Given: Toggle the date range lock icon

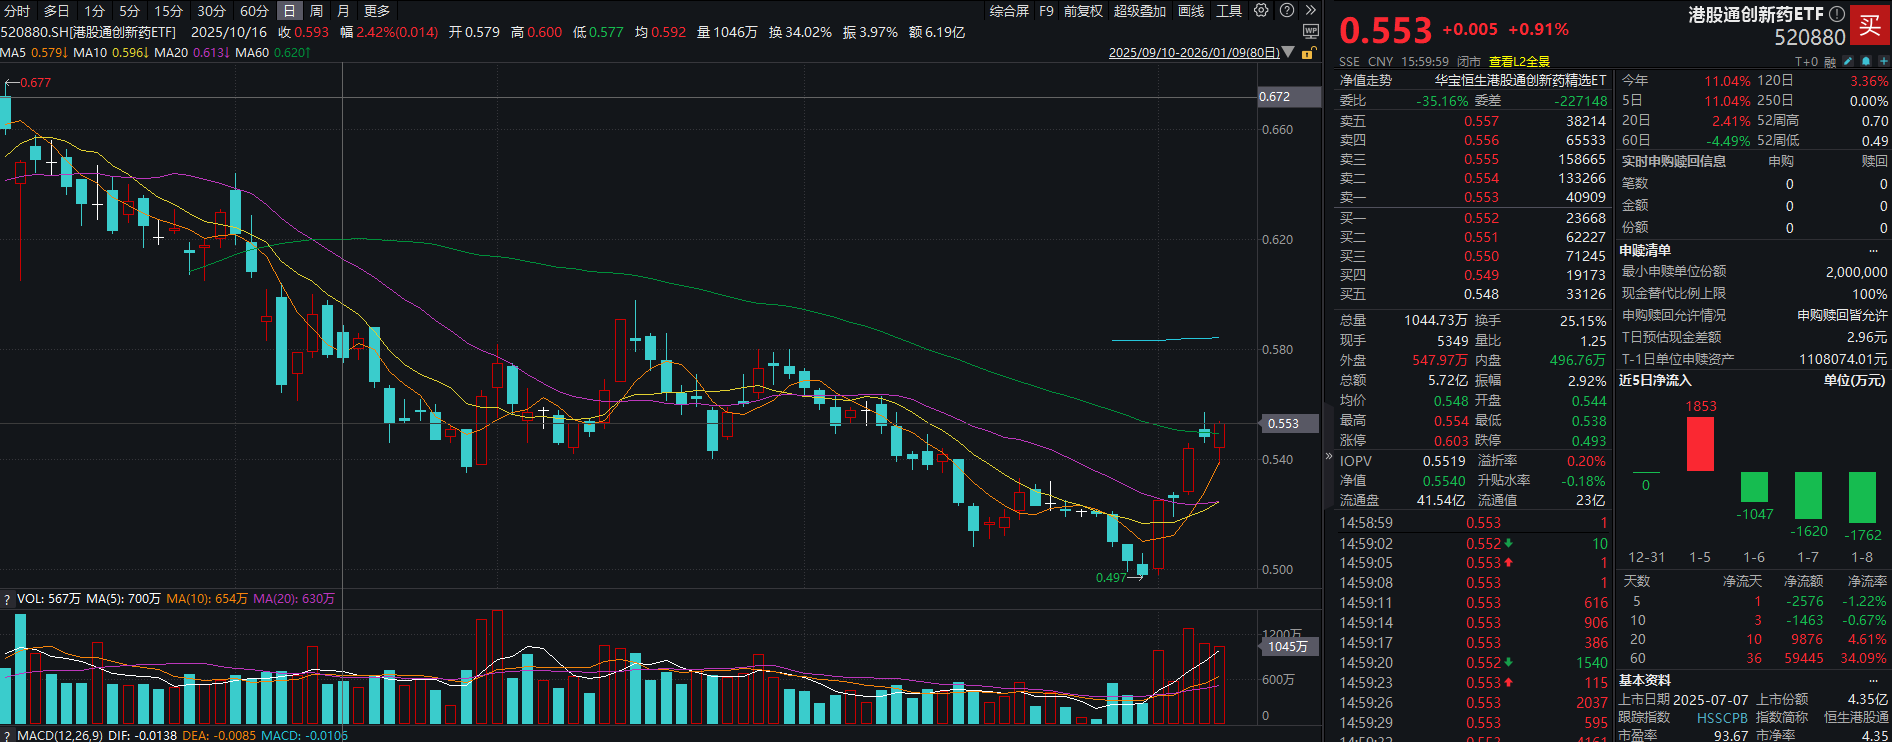Looking at the screenshot, I should pos(1307,53).
